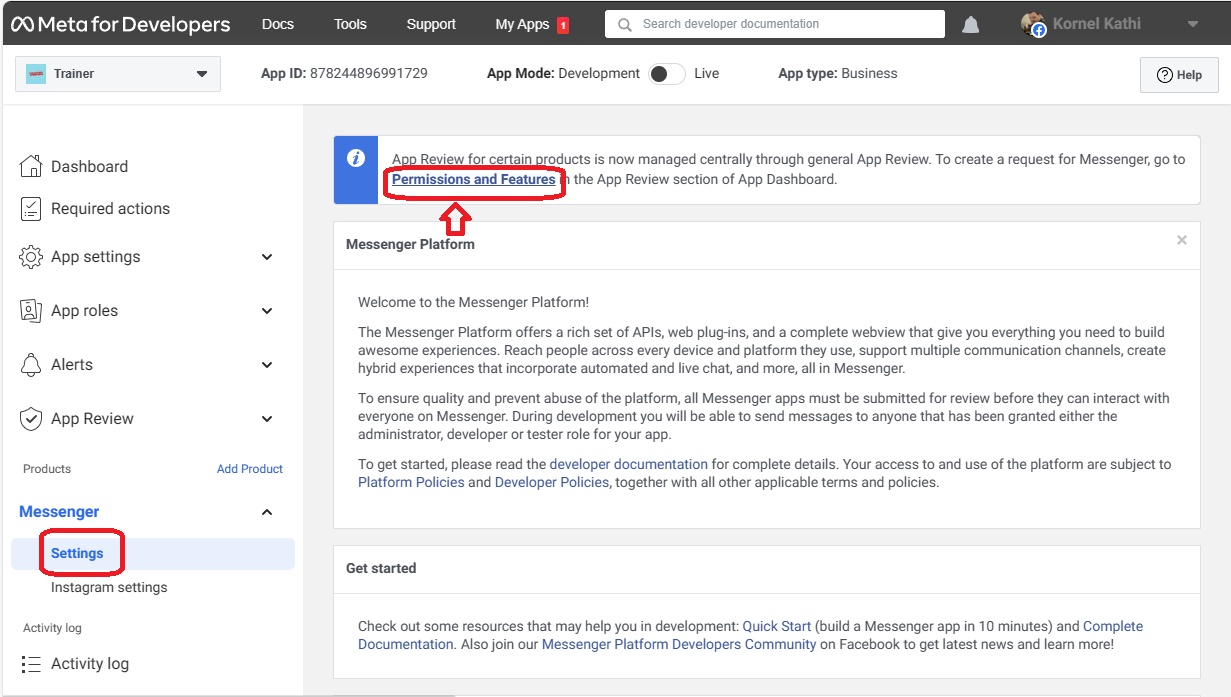
Task: Click the Required actions checklist icon
Action: 31,209
